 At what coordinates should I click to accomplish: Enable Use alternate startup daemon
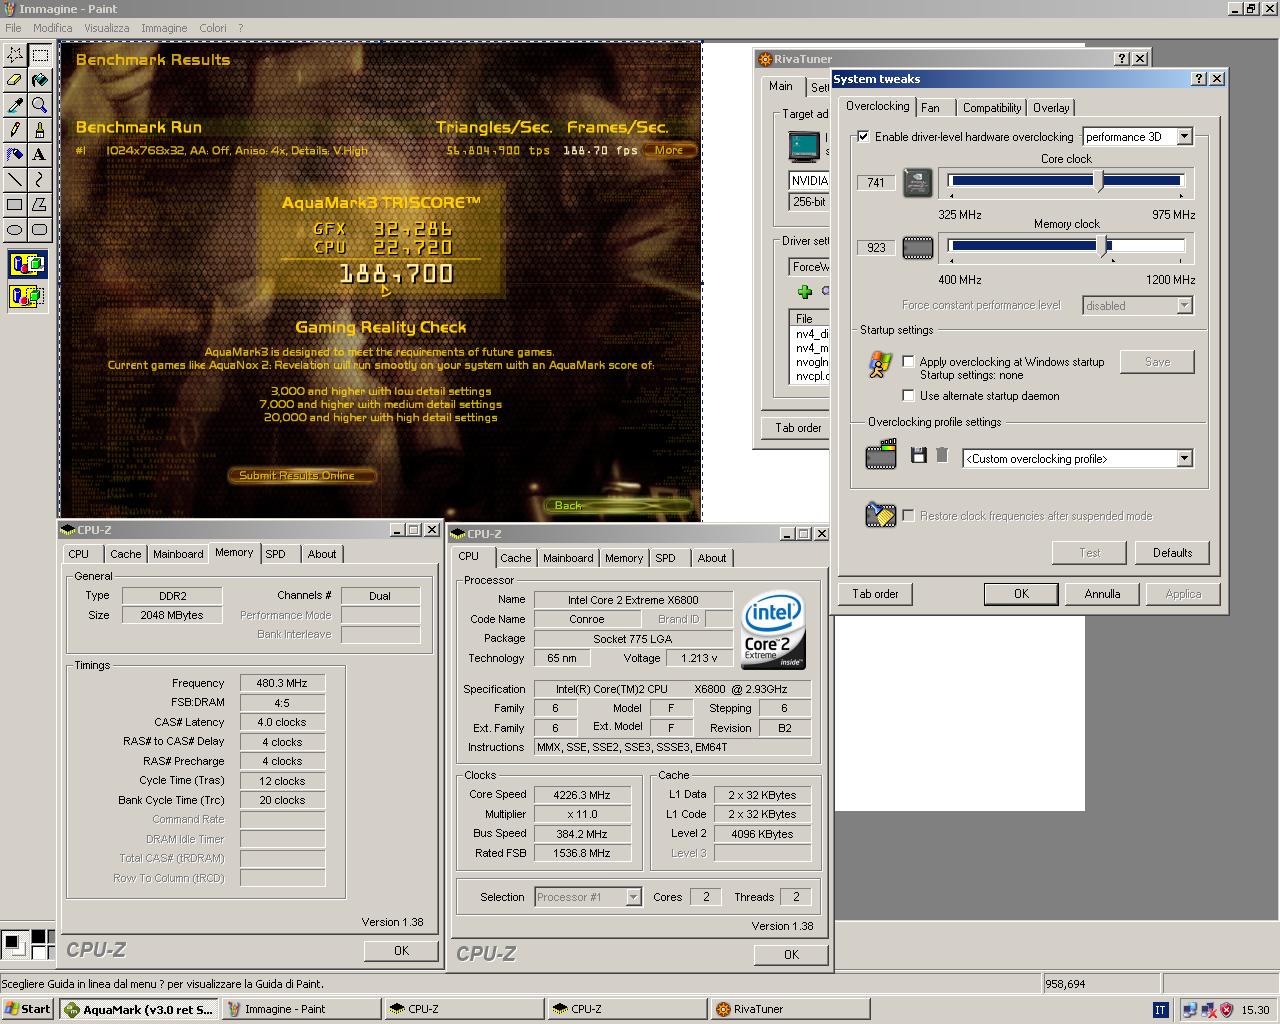(908, 396)
